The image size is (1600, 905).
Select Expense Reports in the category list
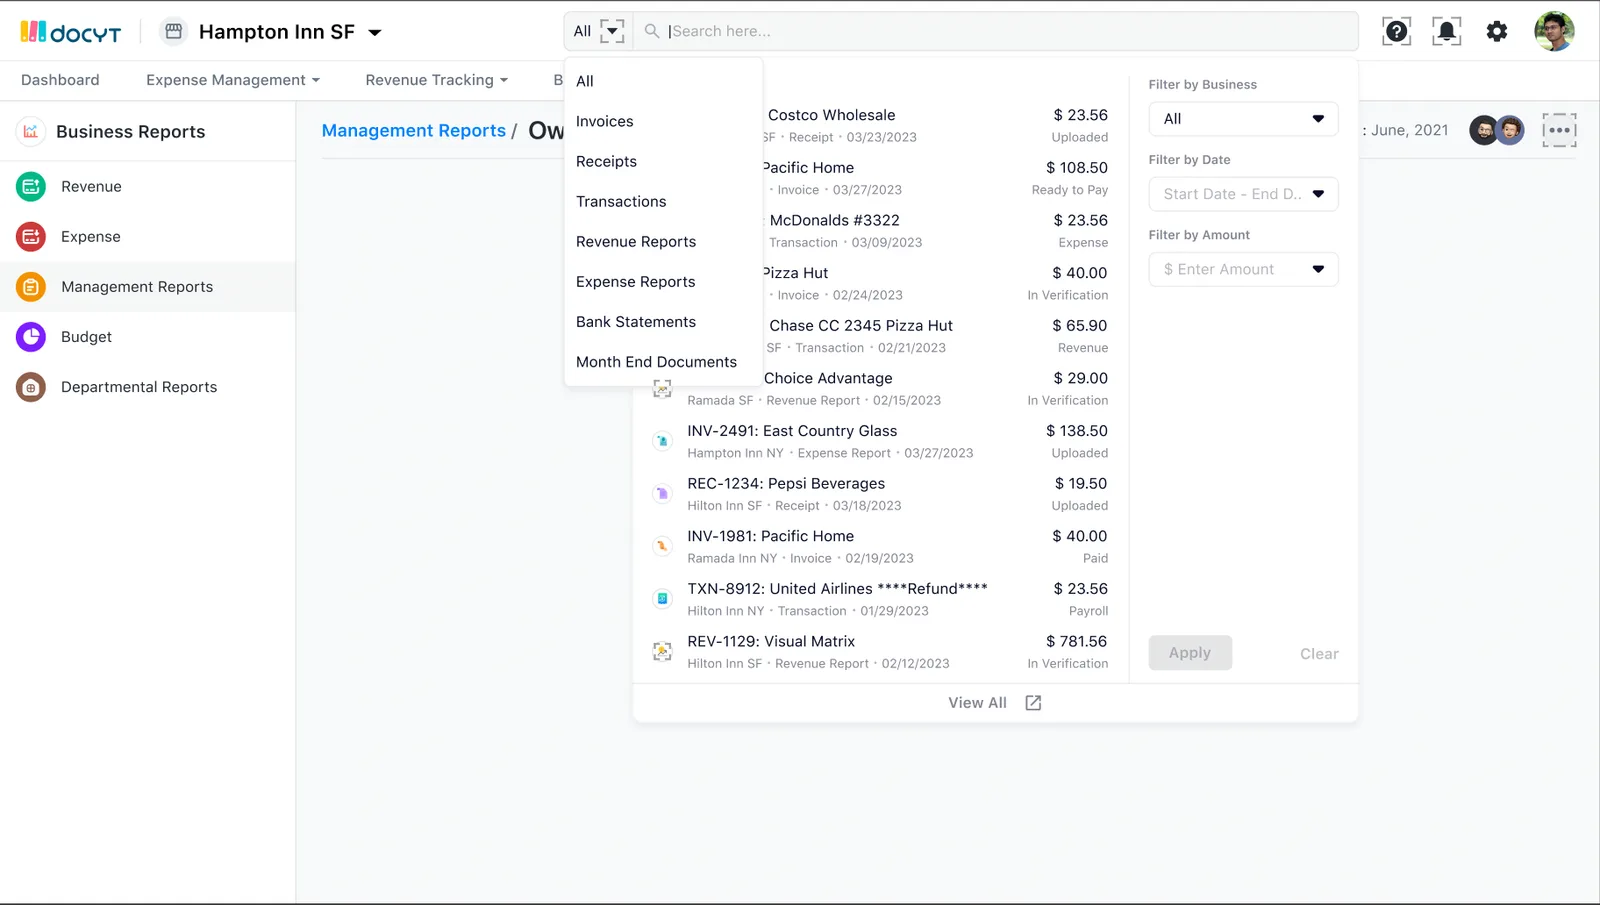[663, 281]
